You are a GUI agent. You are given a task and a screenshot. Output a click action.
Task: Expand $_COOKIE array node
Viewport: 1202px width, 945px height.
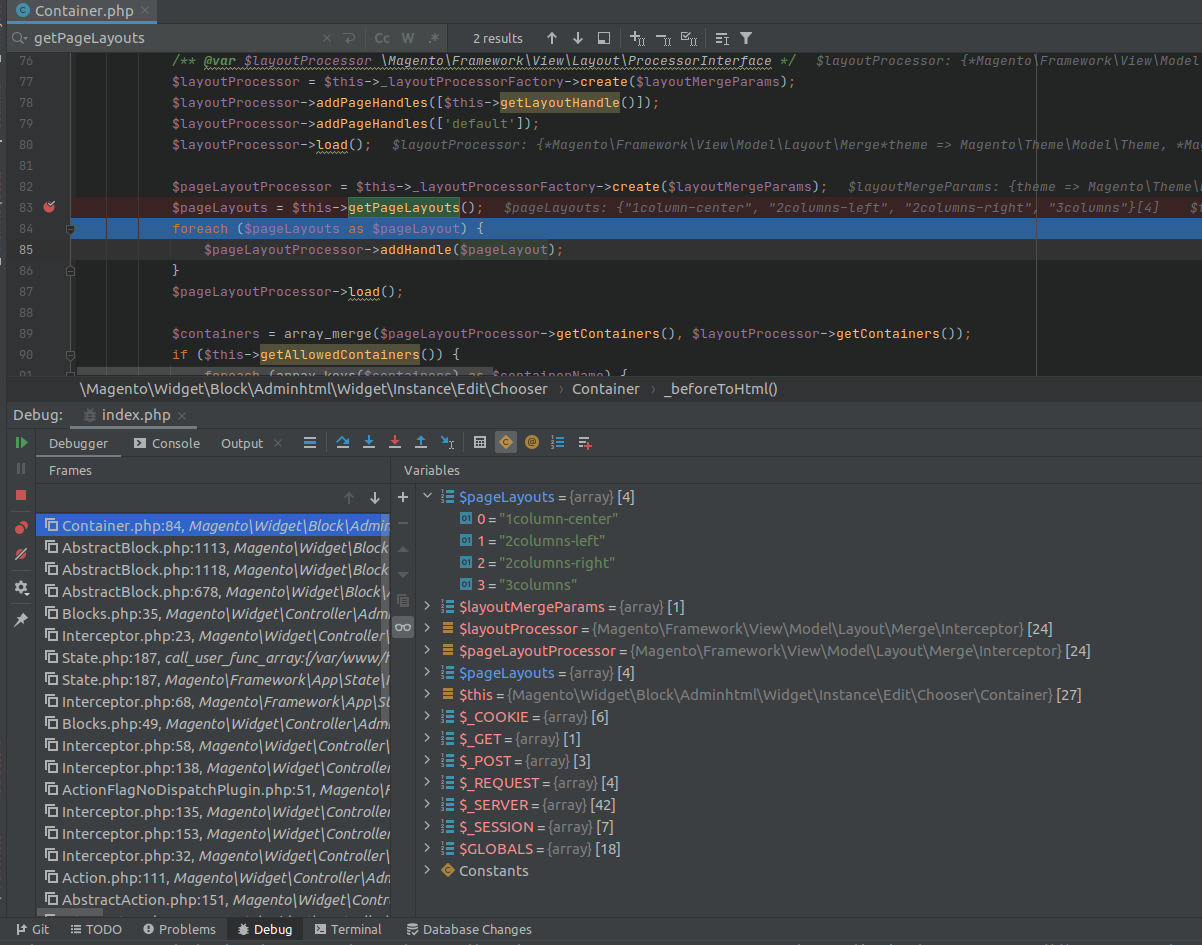point(428,717)
